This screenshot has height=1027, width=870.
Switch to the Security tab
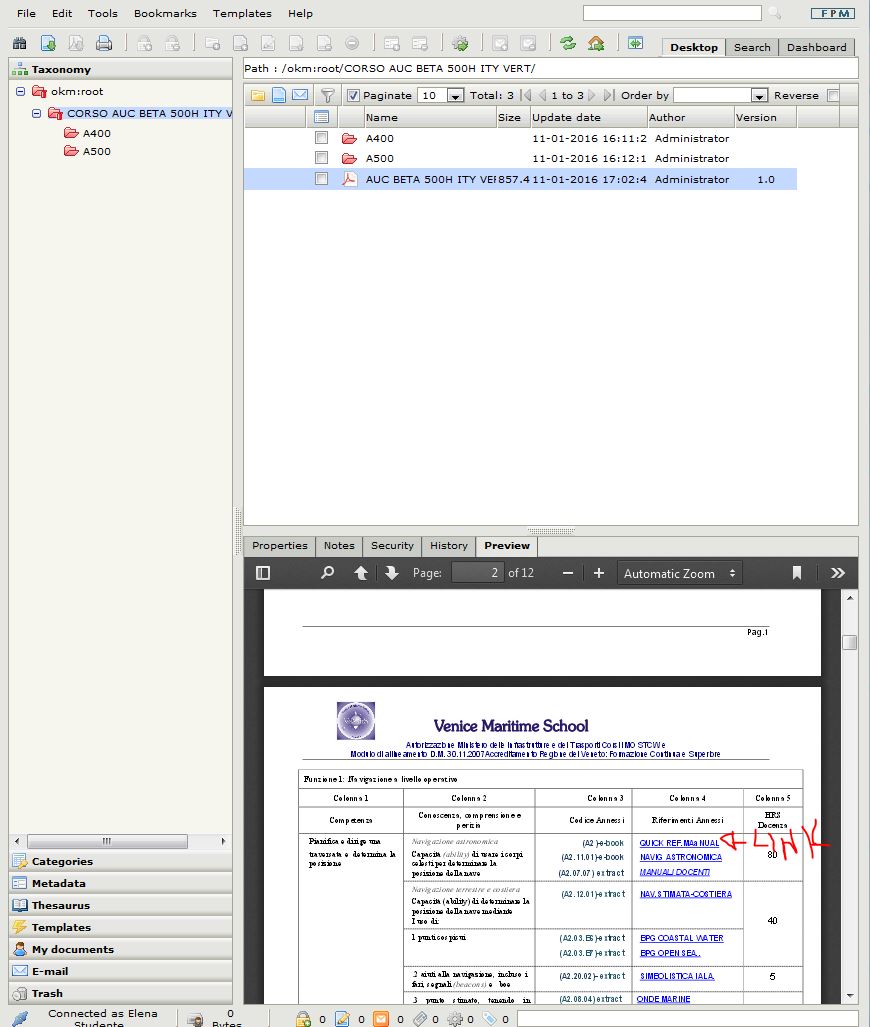[x=392, y=546]
